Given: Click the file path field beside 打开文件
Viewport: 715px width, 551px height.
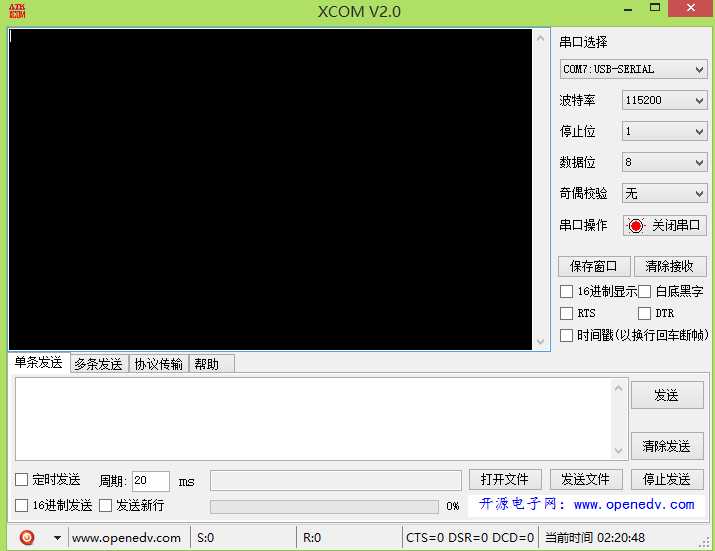Looking at the screenshot, I should [336, 481].
